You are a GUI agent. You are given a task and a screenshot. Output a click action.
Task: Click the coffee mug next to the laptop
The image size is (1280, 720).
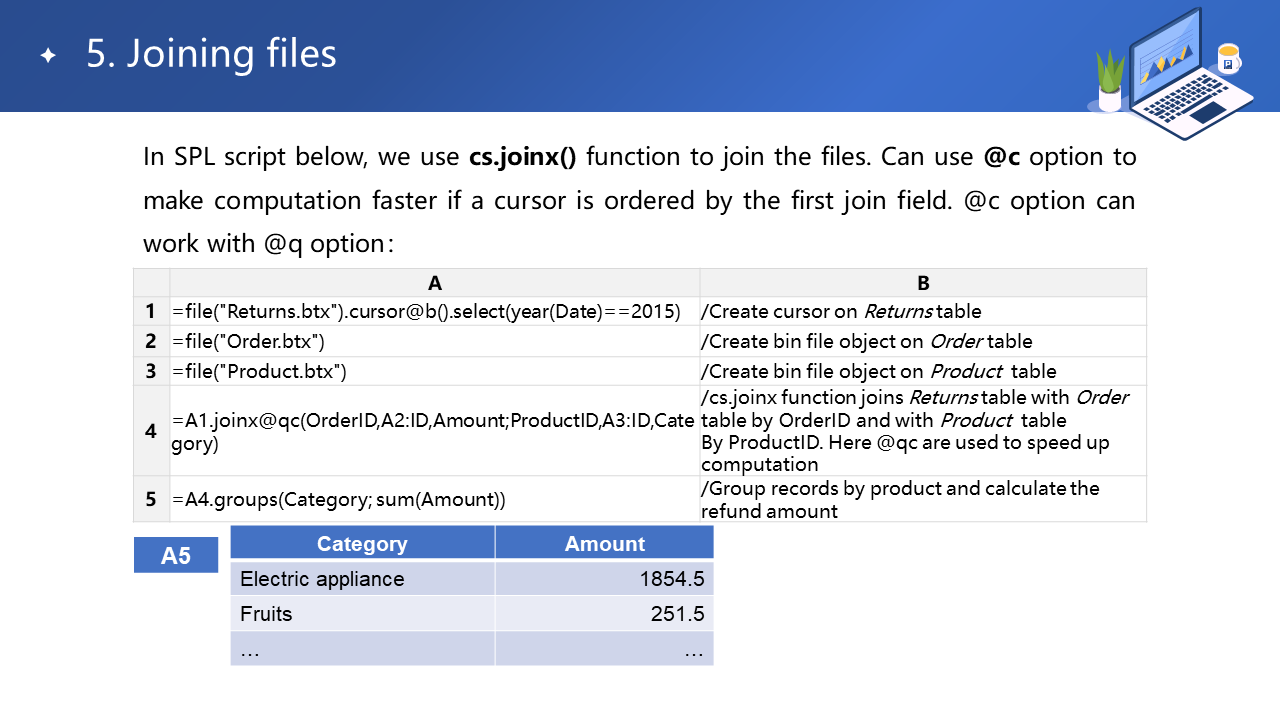pos(1228,59)
